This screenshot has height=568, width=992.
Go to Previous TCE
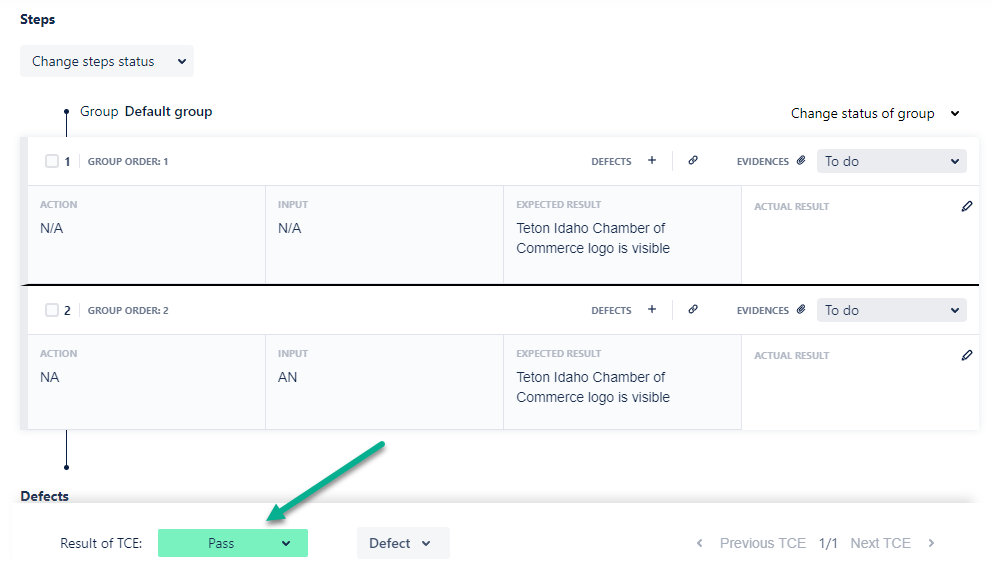(x=752, y=543)
